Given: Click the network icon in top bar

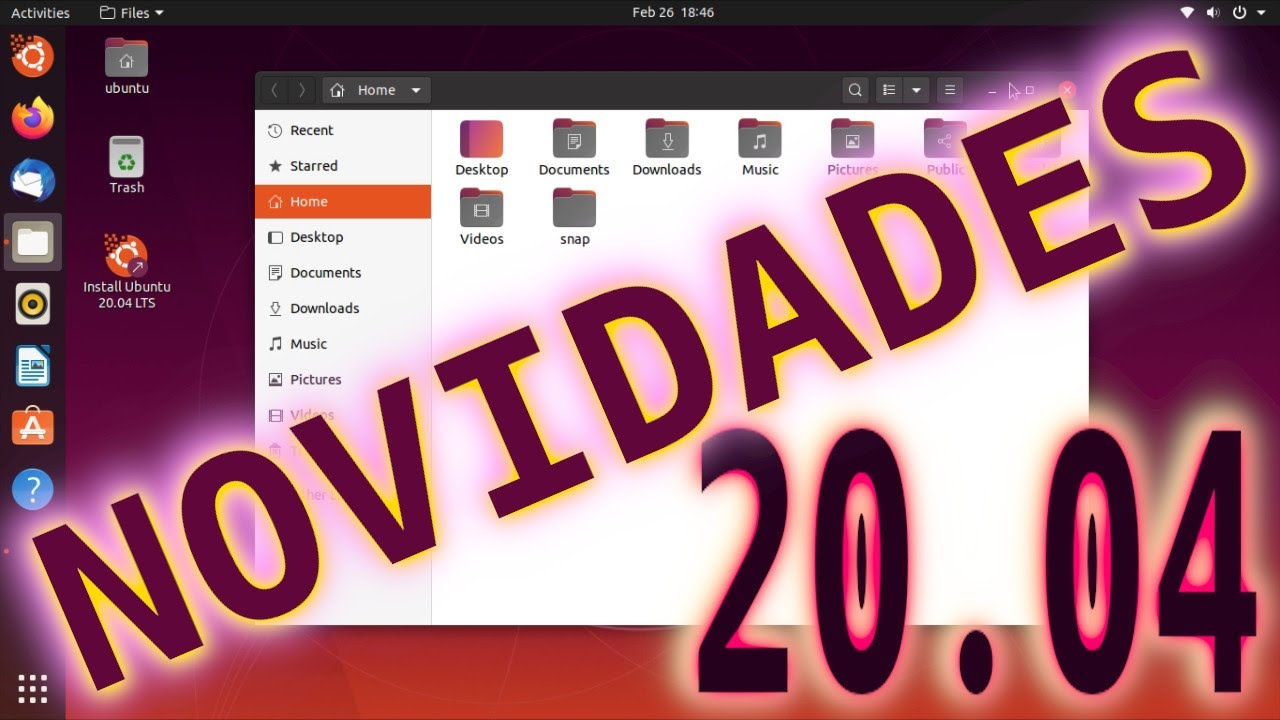Looking at the screenshot, I should click(1187, 13).
